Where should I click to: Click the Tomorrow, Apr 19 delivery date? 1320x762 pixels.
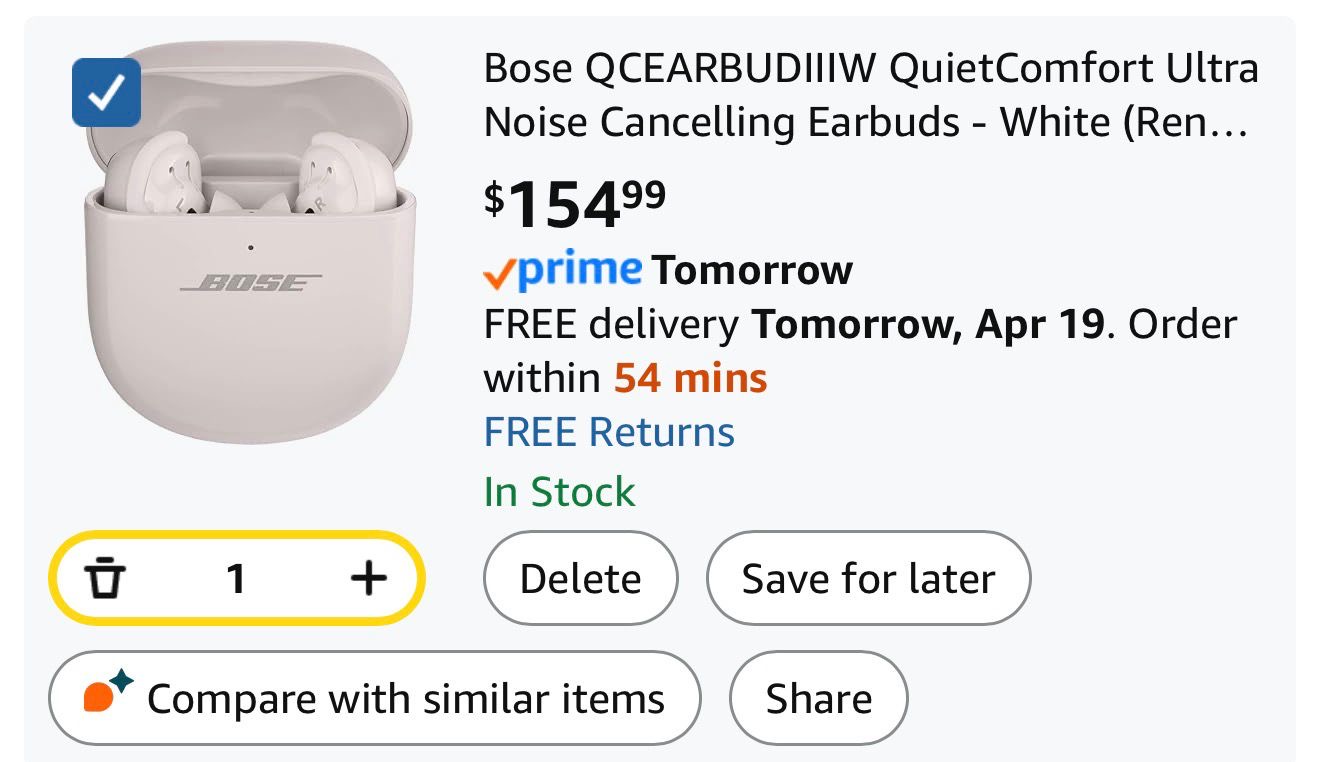click(929, 324)
